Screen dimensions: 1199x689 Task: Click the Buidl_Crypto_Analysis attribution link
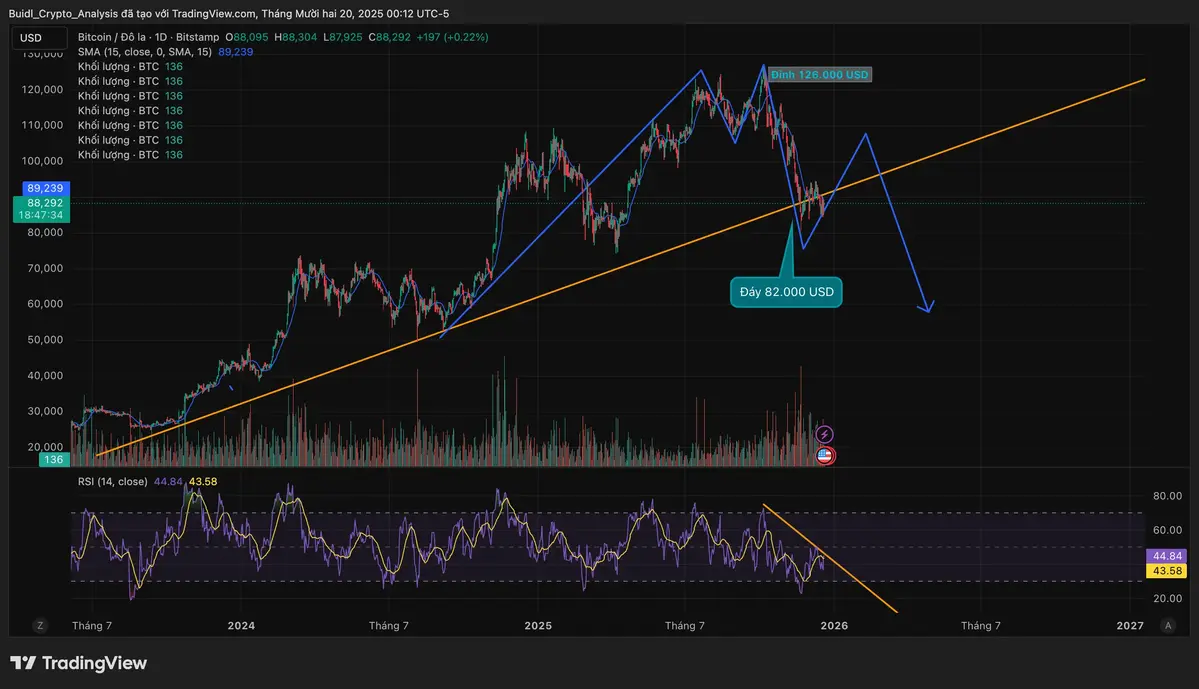click(65, 13)
